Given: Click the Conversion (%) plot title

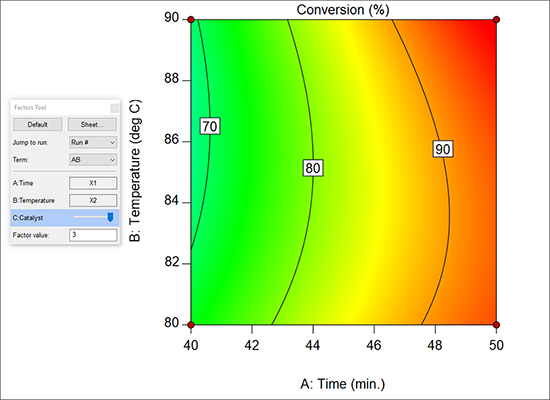Looking at the screenshot, I should click(343, 10).
